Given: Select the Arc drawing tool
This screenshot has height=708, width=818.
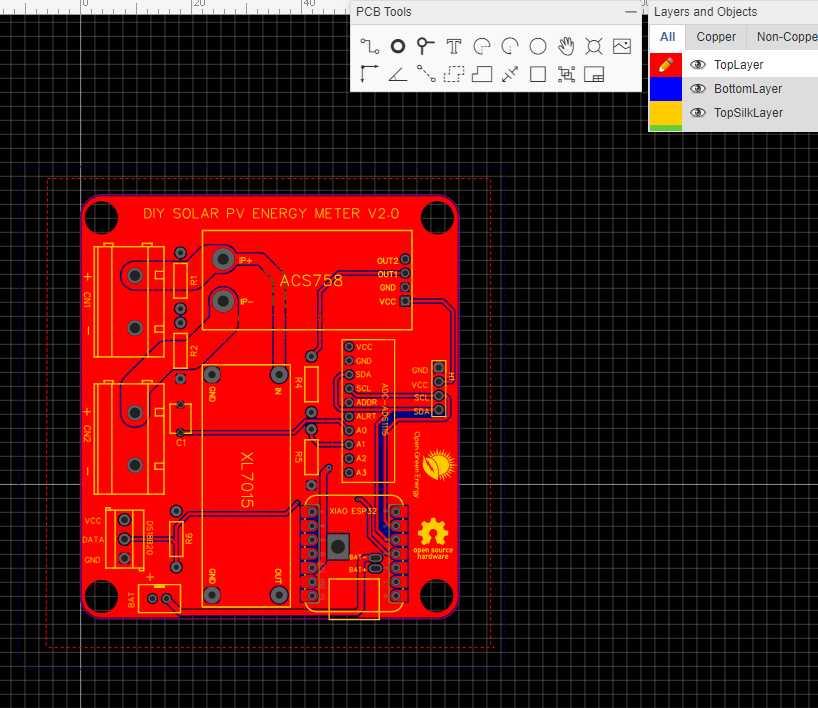Looking at the screenshot, I should (481, 45).
